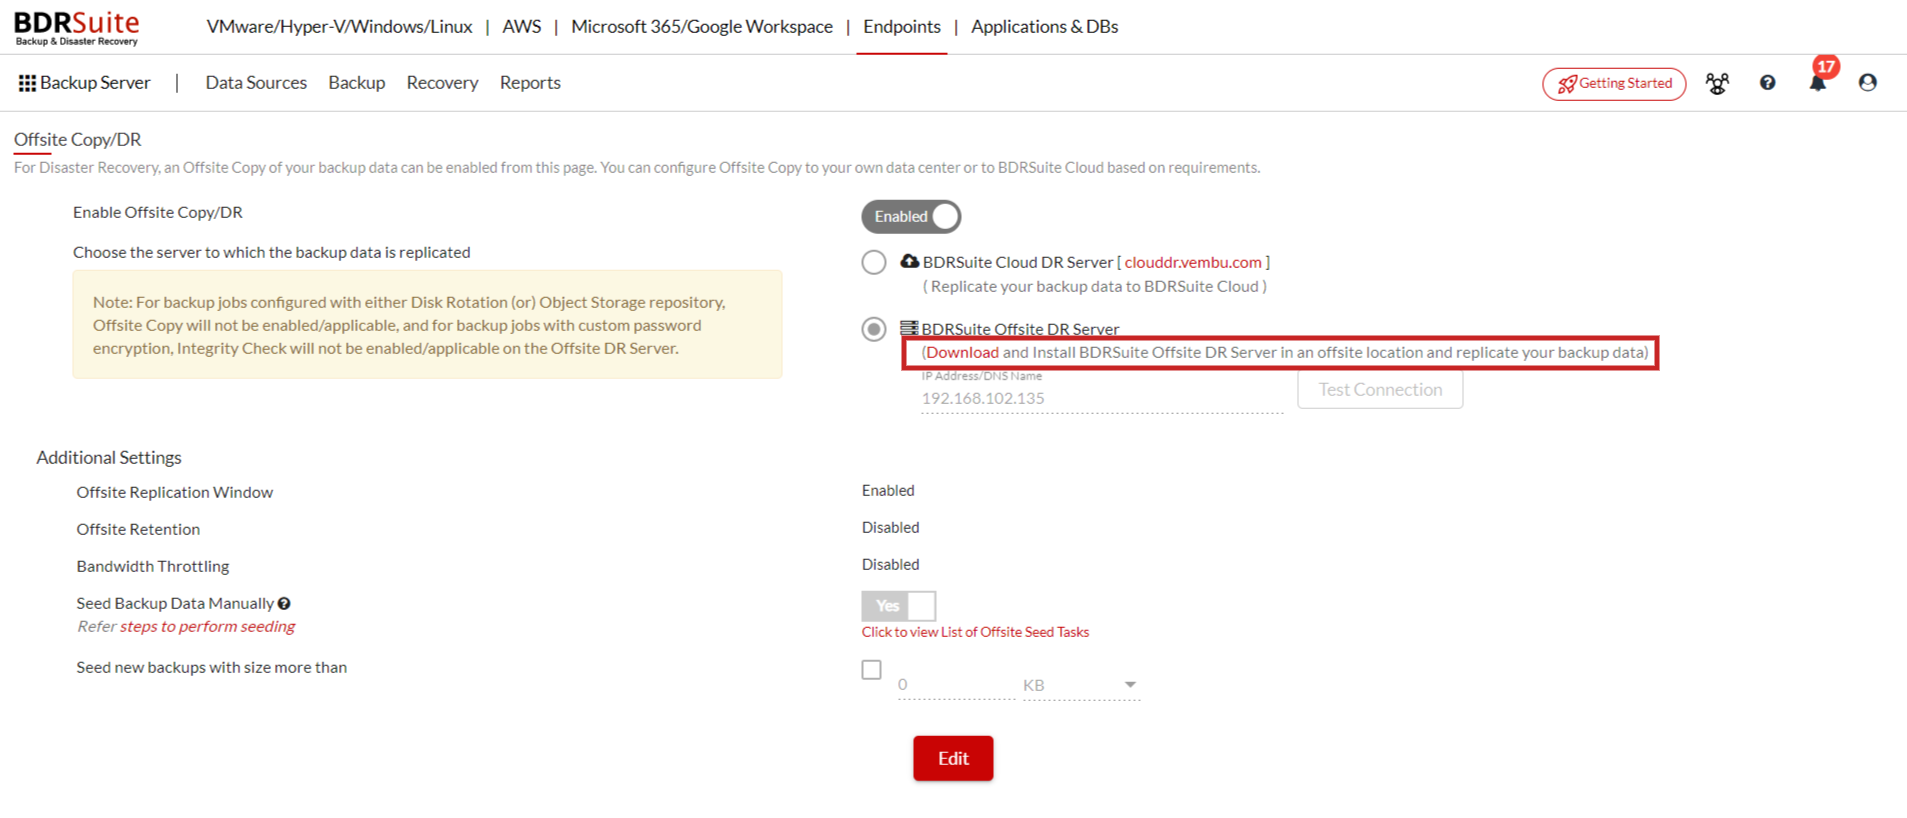1907x818 pixels.
Task: Click the red Edit button
Action: click(953, 758)
